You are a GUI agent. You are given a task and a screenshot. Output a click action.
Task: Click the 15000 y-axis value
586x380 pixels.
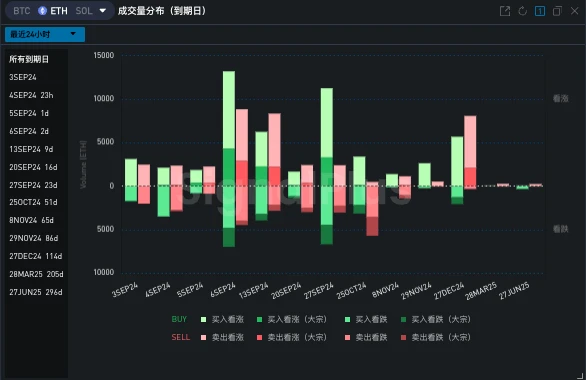point(104,55)
